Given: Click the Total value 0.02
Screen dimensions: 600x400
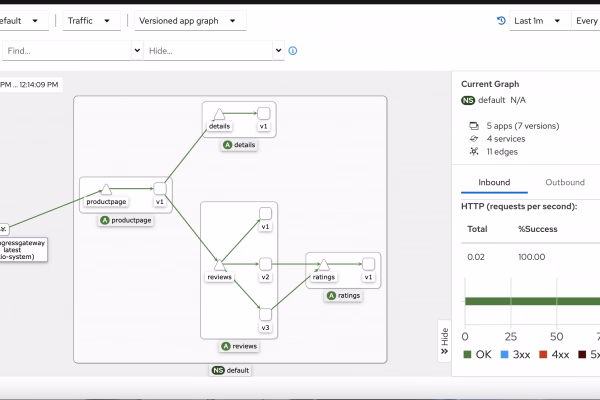Looking at the screenshot, I should pyautogui.click(x=476, y=257).
